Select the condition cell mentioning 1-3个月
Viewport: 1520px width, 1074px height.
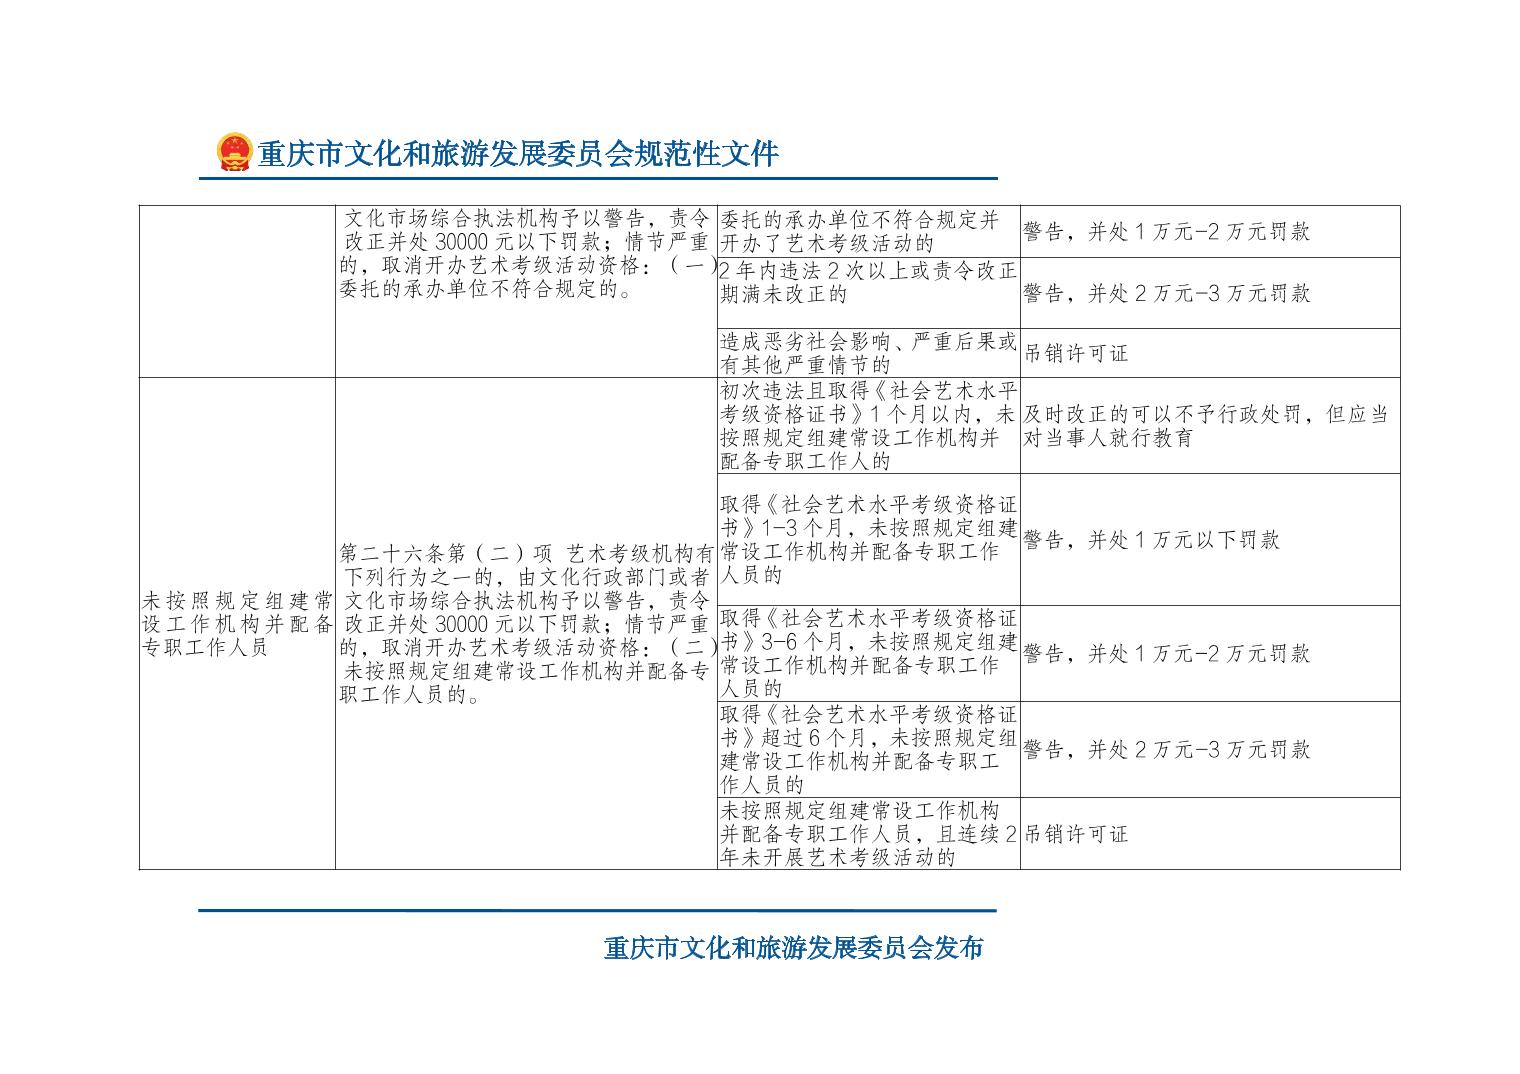(867, 539)
